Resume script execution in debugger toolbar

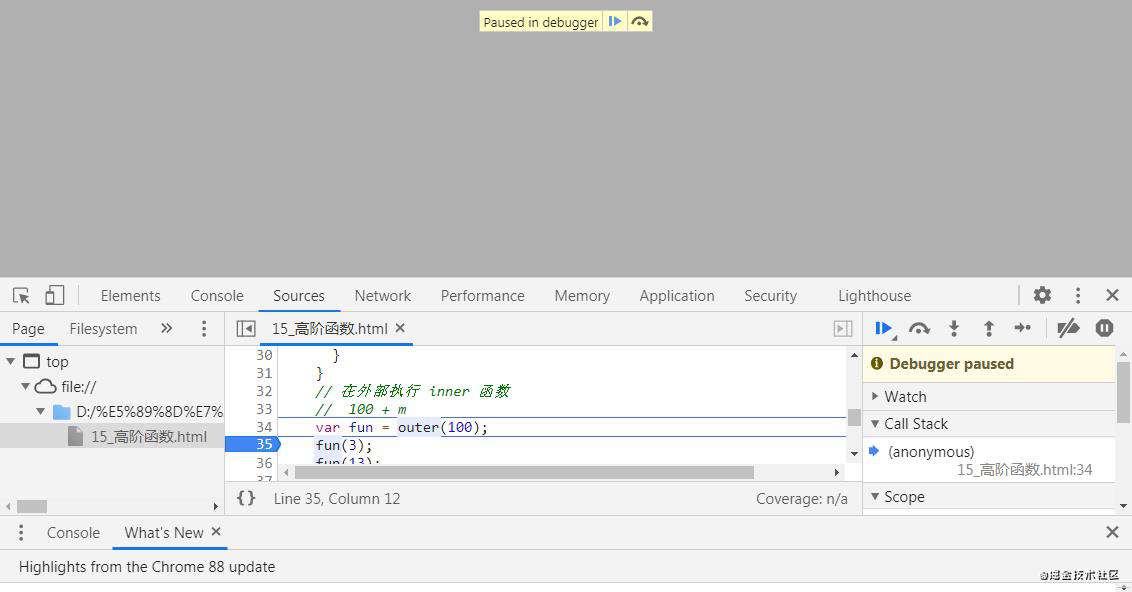tap(884, 329)
